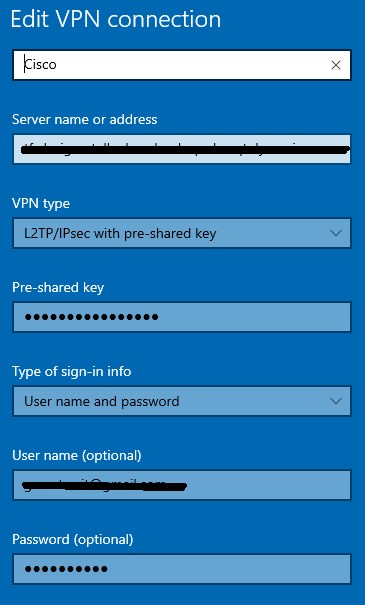The height and width of the screenshot is (605, 365).
Task: Open the VPN type combo box
Action: tap(182, 233)
